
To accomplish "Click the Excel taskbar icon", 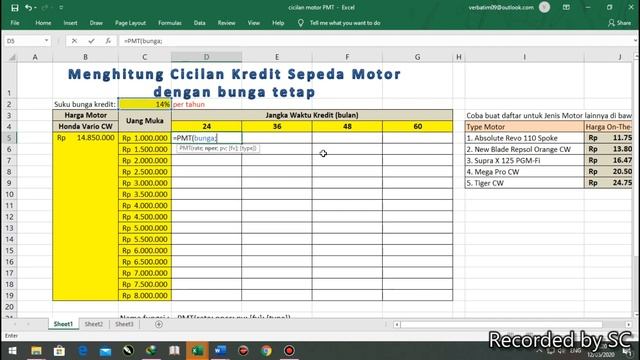I will pos(198,351).
